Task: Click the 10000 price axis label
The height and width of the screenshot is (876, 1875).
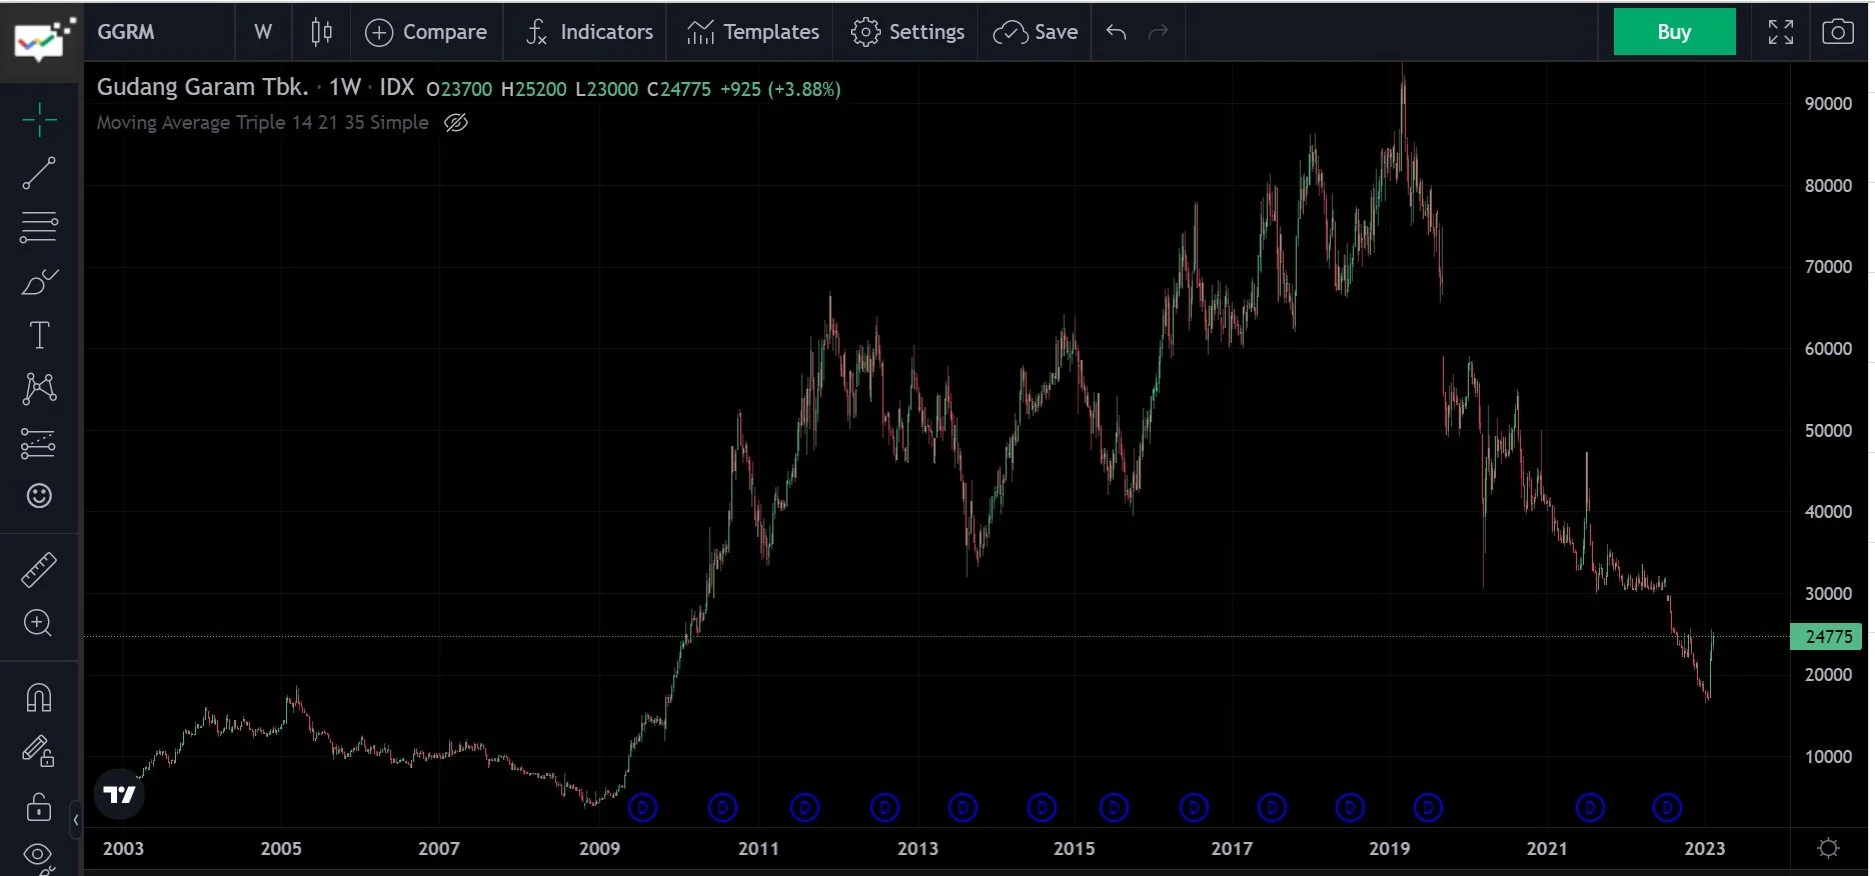Action: tap(1828, 757)
